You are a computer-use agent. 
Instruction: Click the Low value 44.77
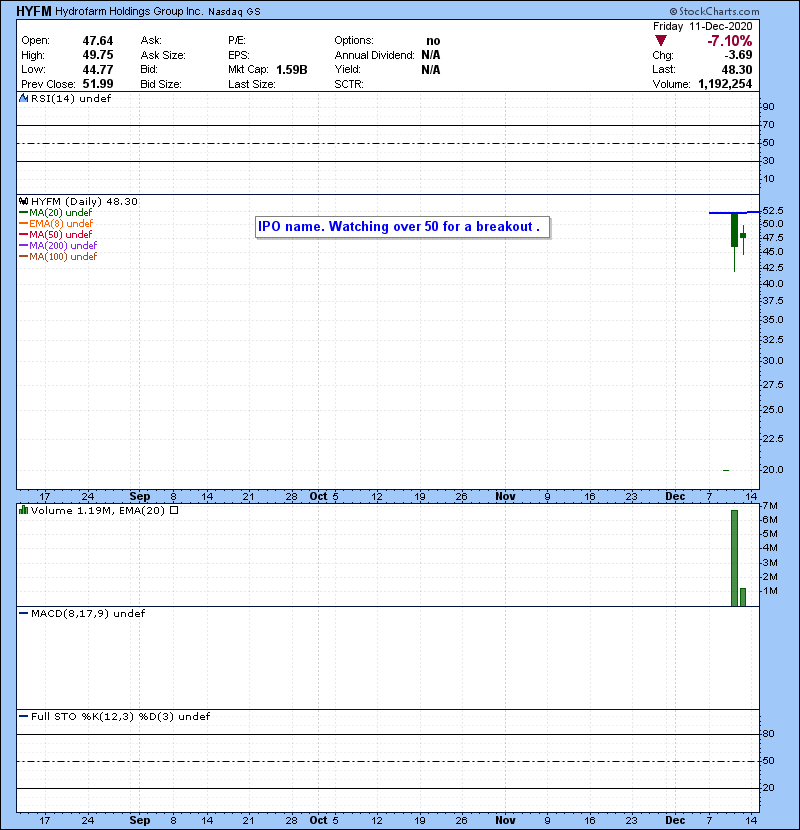click(98, 69)
